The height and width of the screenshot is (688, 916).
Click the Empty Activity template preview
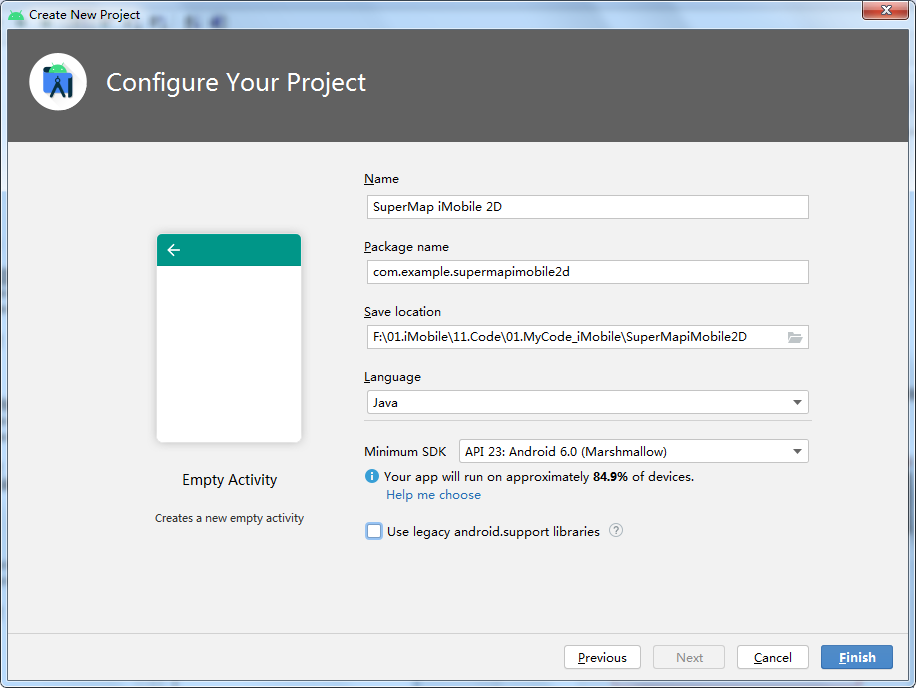click(229, 338)
